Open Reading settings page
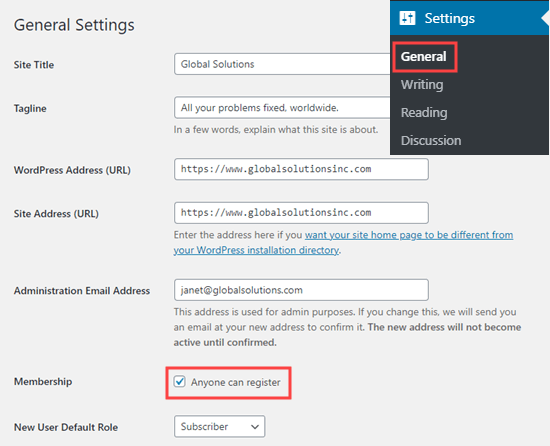550x446 pixels. (x=424, y=113)
